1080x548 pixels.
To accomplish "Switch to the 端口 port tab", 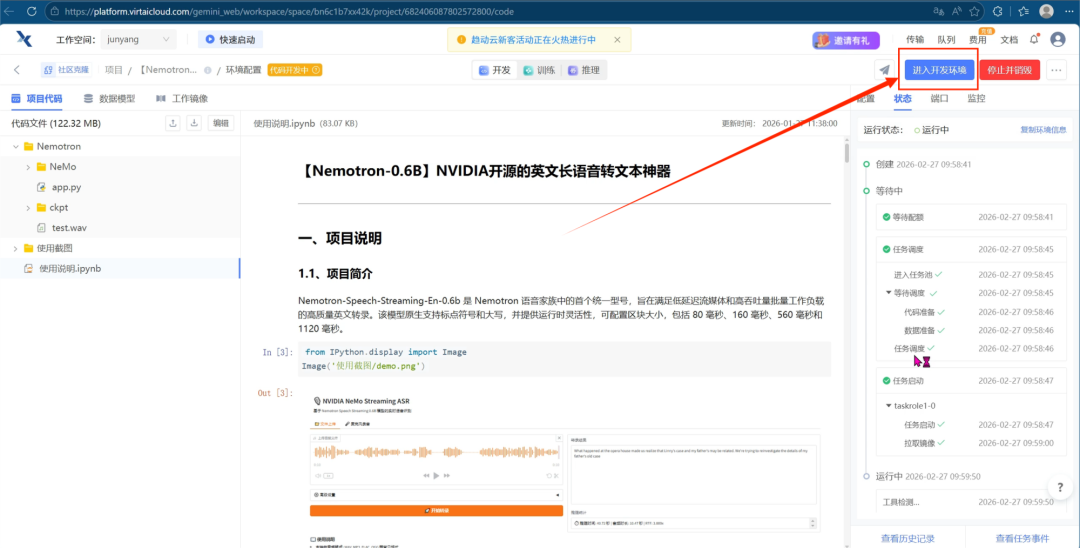I will click(x=939, y=98).
